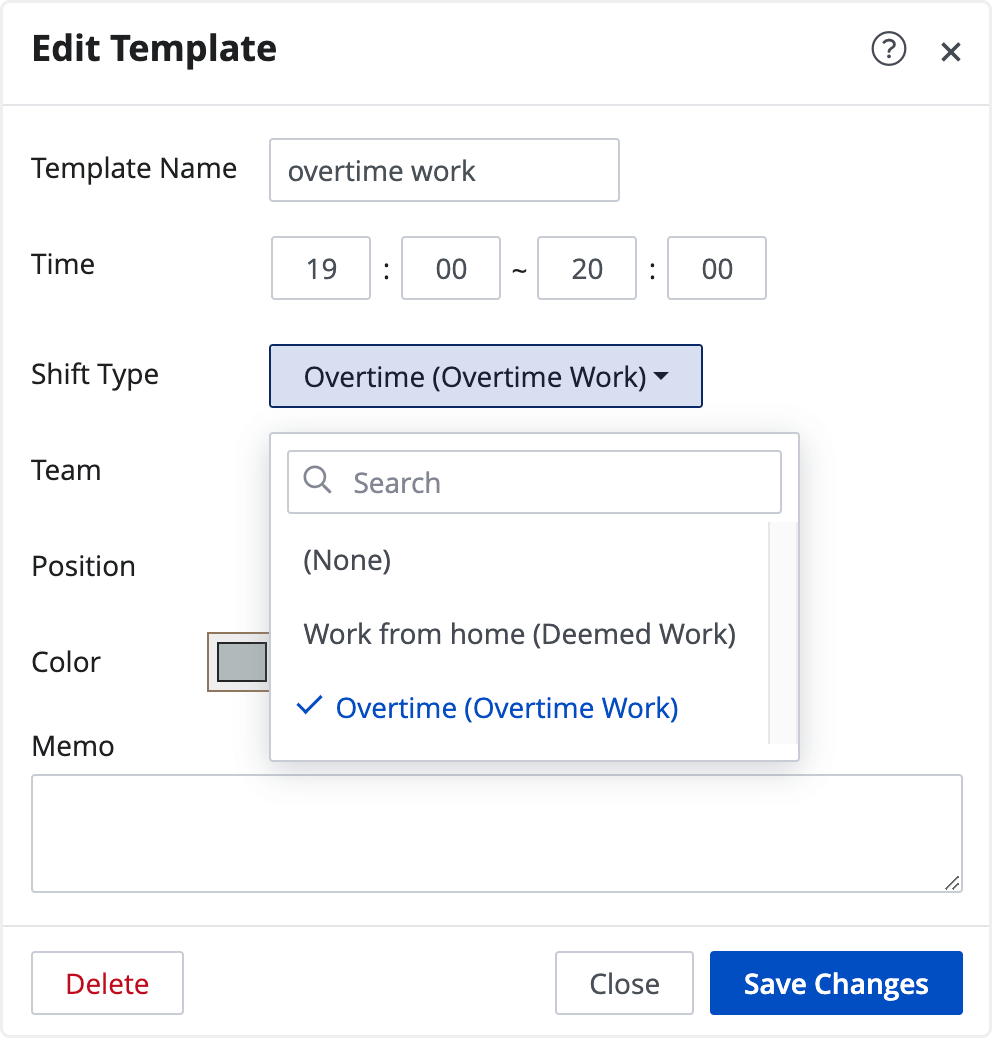
Task: Click the Edit Template title text
Action: coord(154,49)
